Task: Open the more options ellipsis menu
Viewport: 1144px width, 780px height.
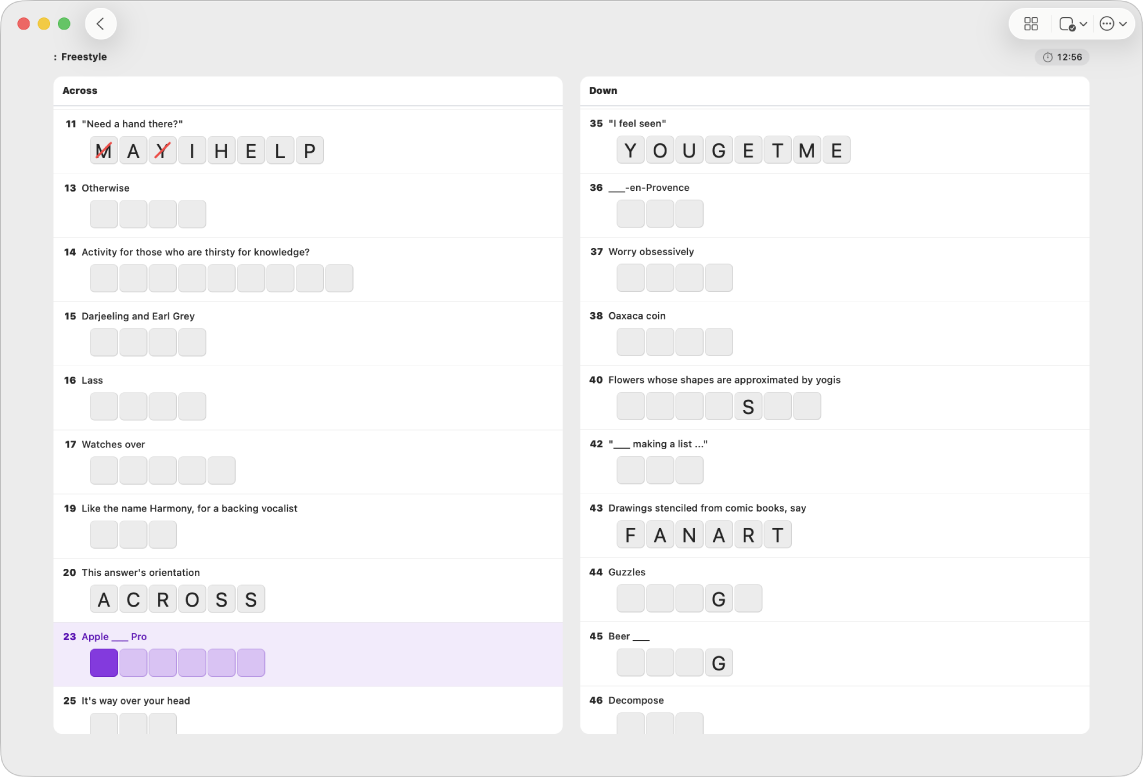Action: [1113, 24]
